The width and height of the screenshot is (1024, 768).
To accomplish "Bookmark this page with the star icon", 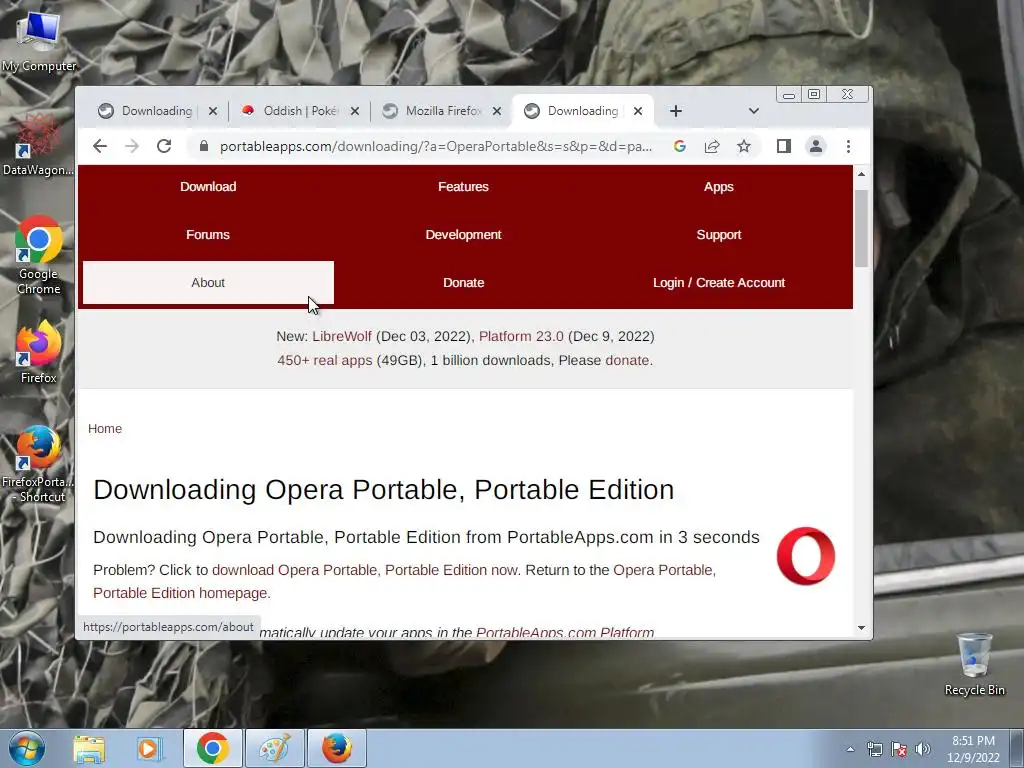I will 744,146.
